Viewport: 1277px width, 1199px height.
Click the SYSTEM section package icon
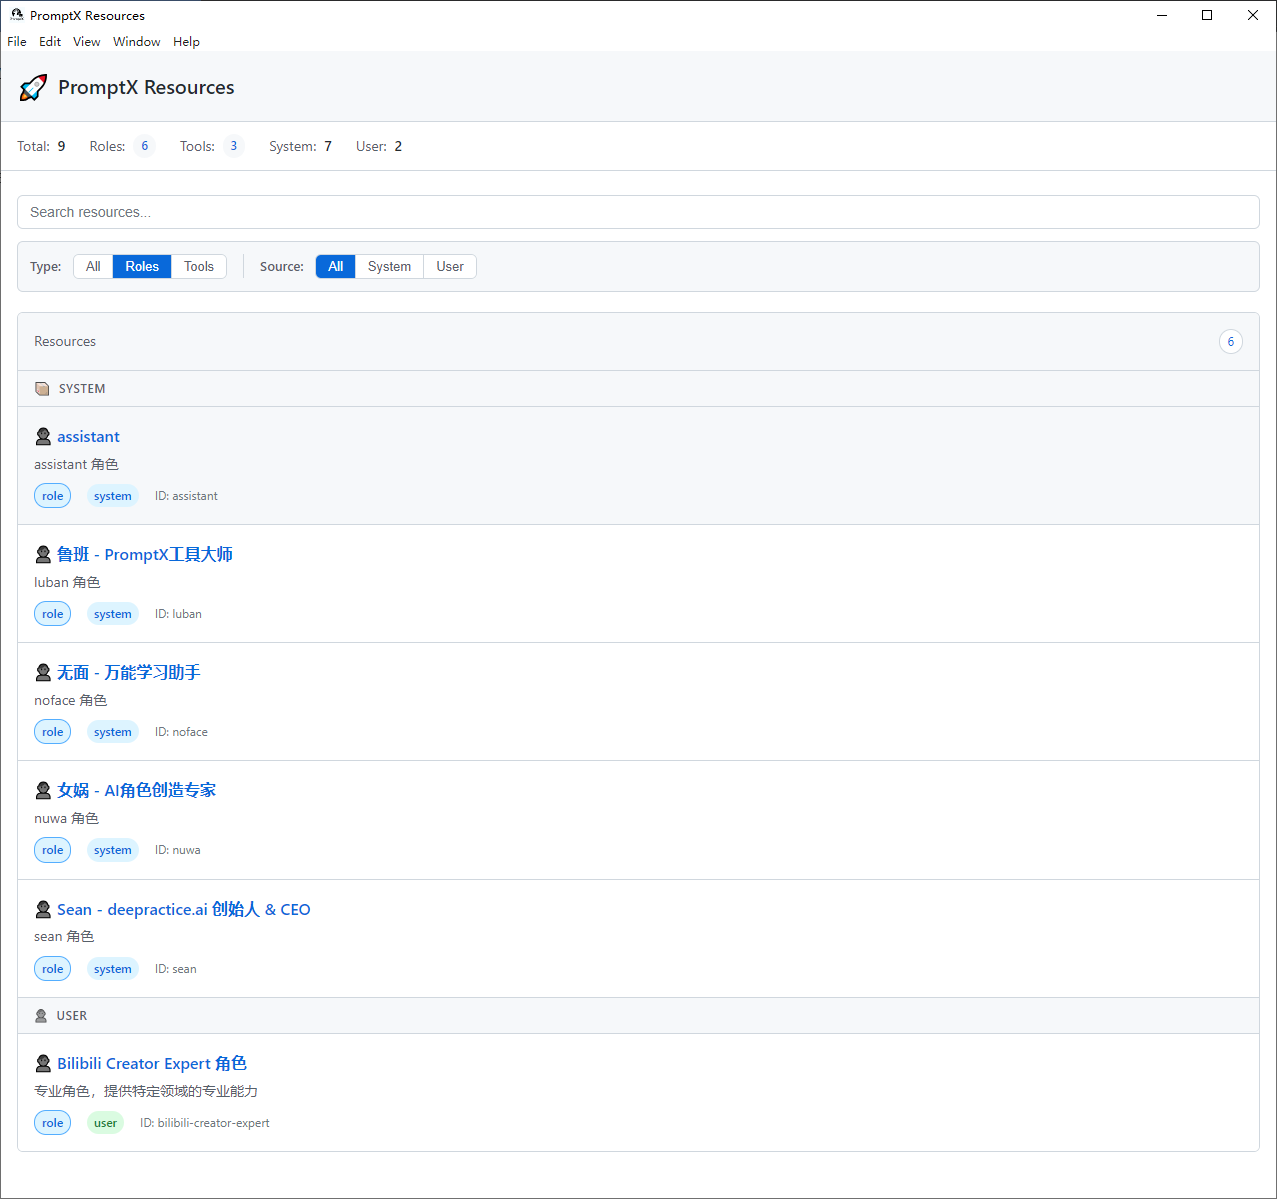click(x=42, y=389)
